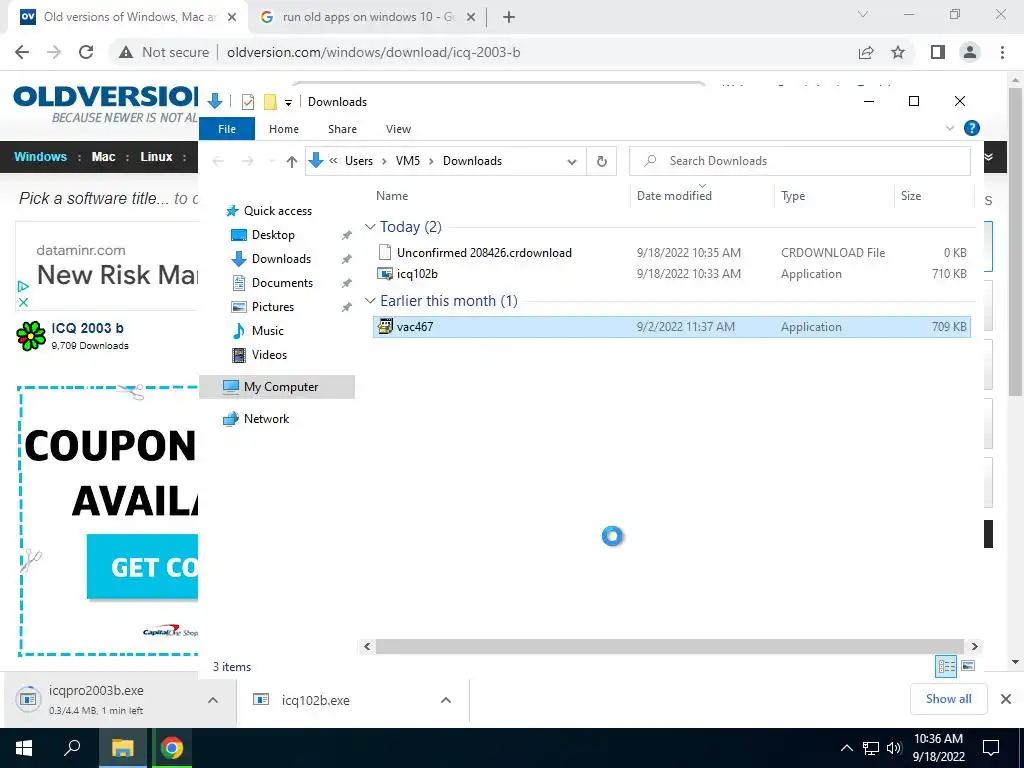Close the Chrome downloads bar
The width and height of the screenshot is (1024, 768).
click(x=1006, y=699)
